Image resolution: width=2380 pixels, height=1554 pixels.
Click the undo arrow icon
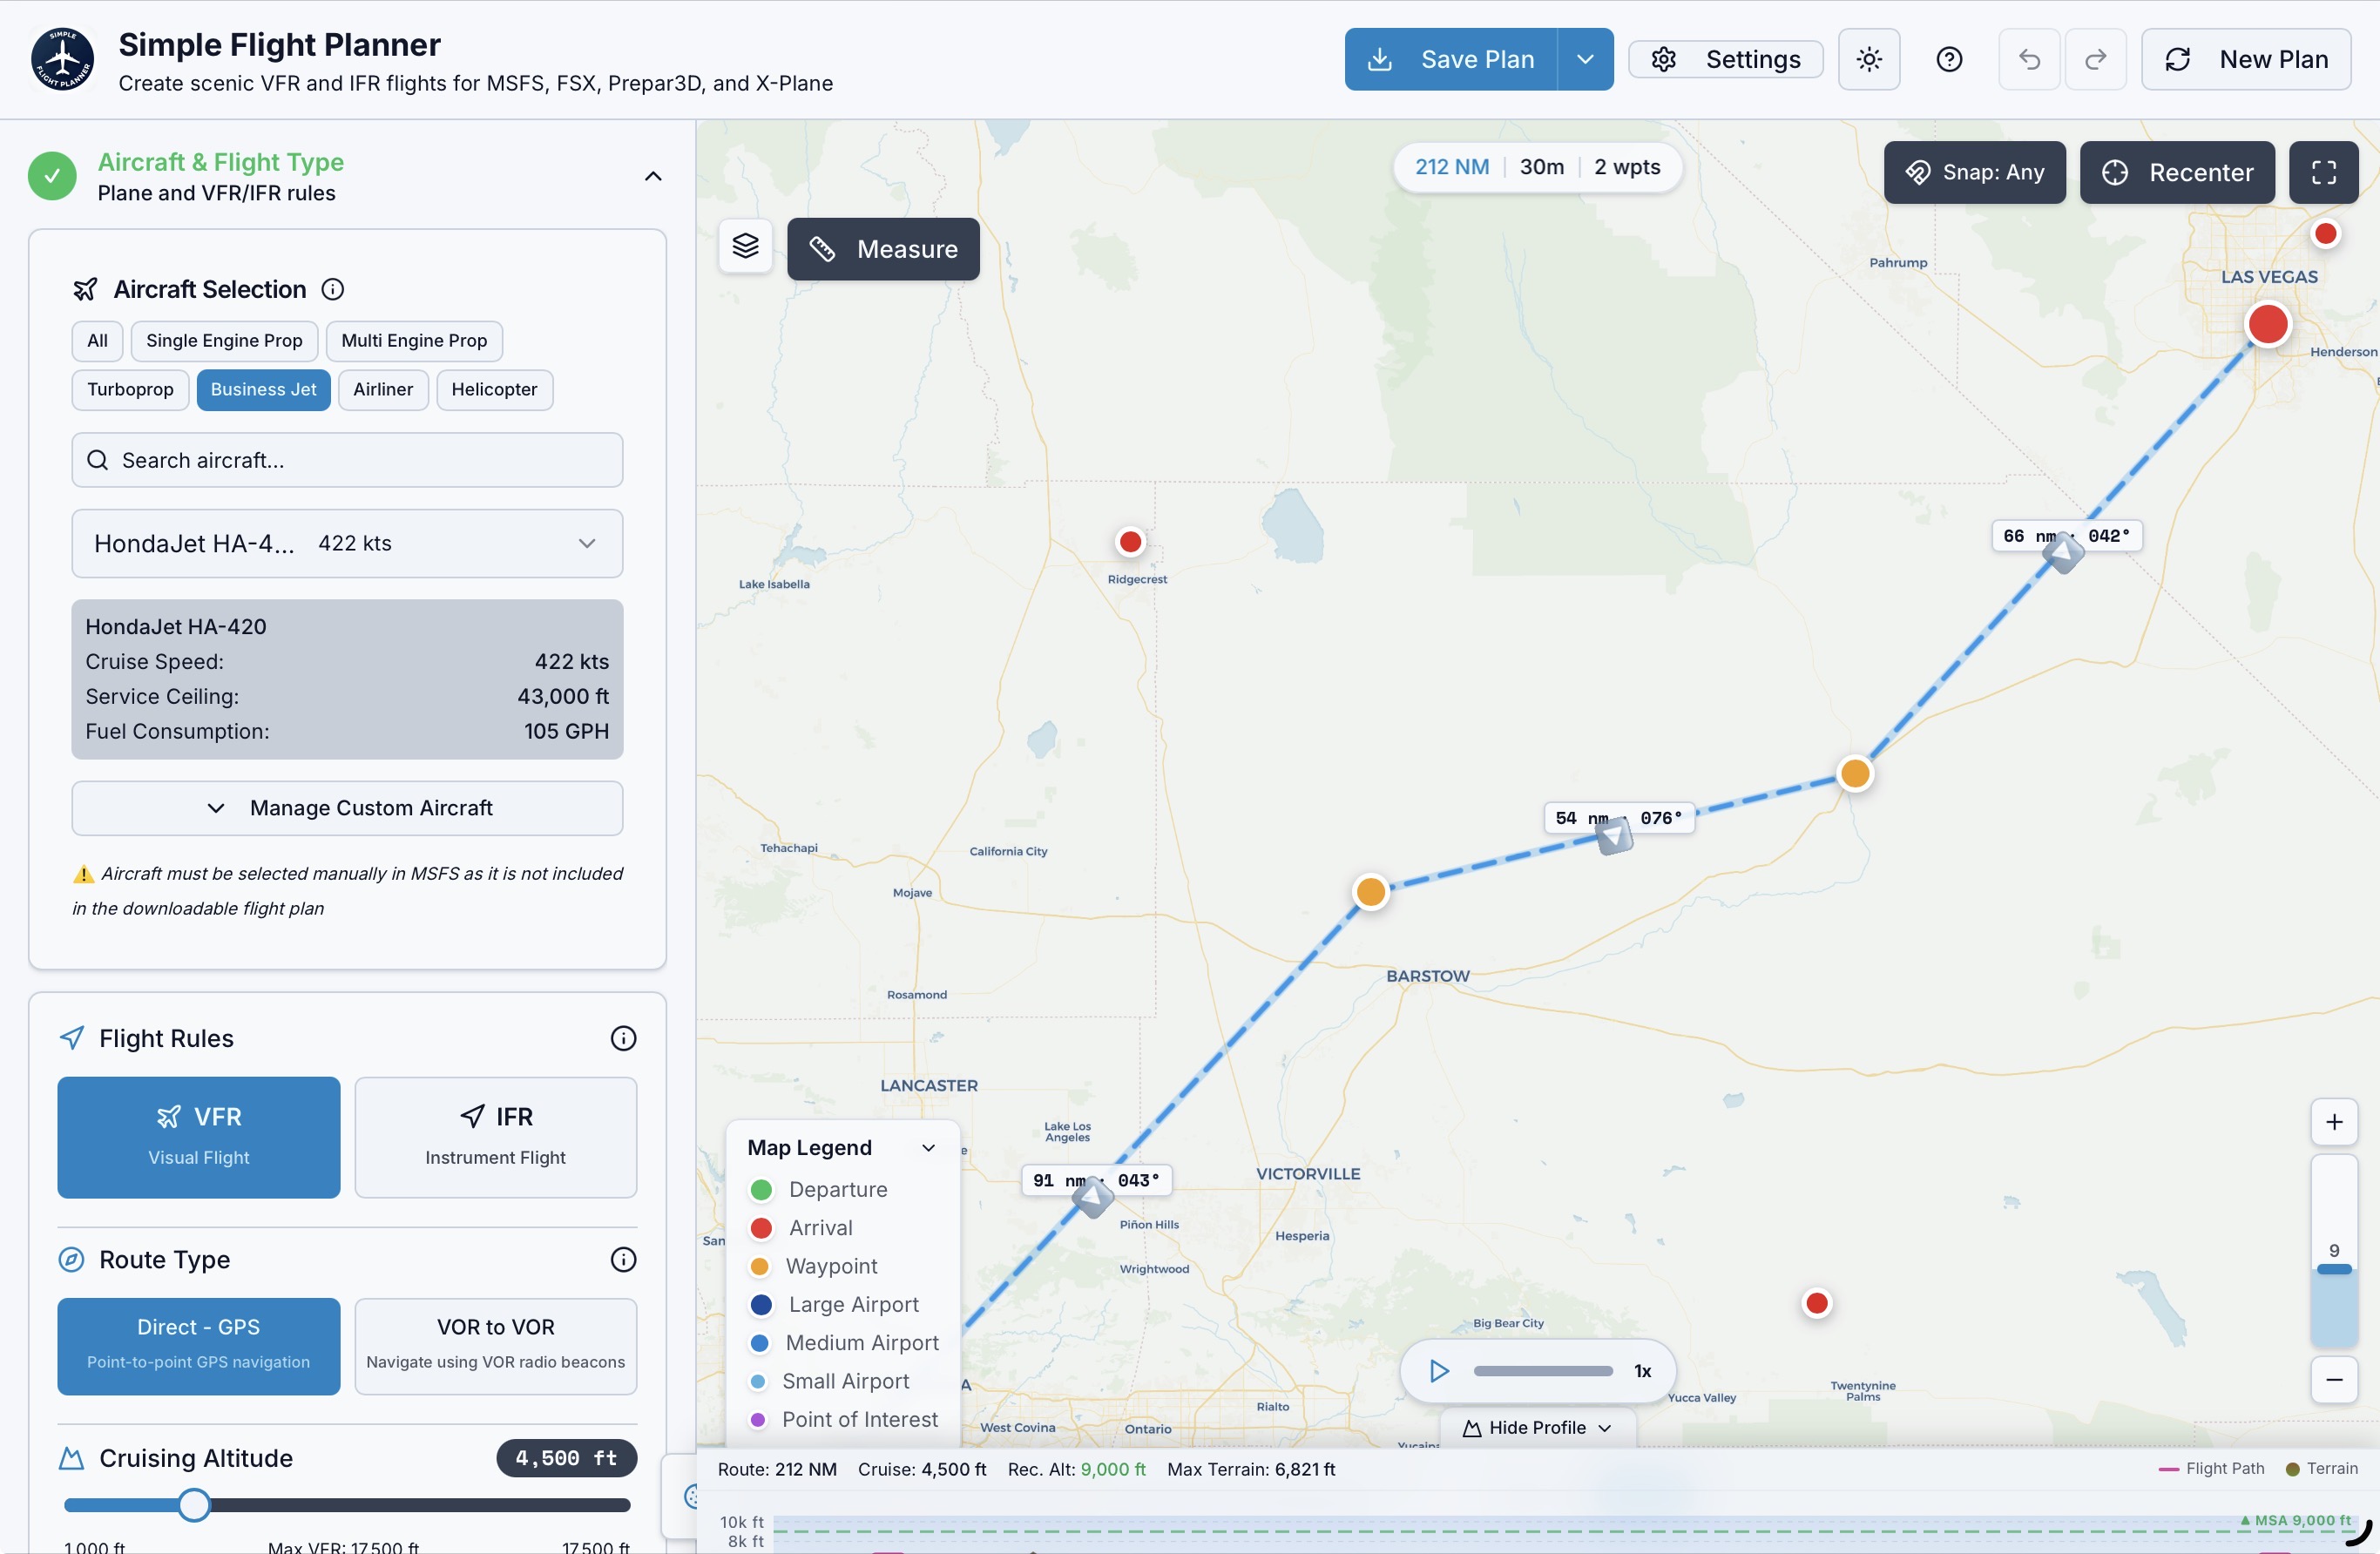click(x=2029, y=59)
